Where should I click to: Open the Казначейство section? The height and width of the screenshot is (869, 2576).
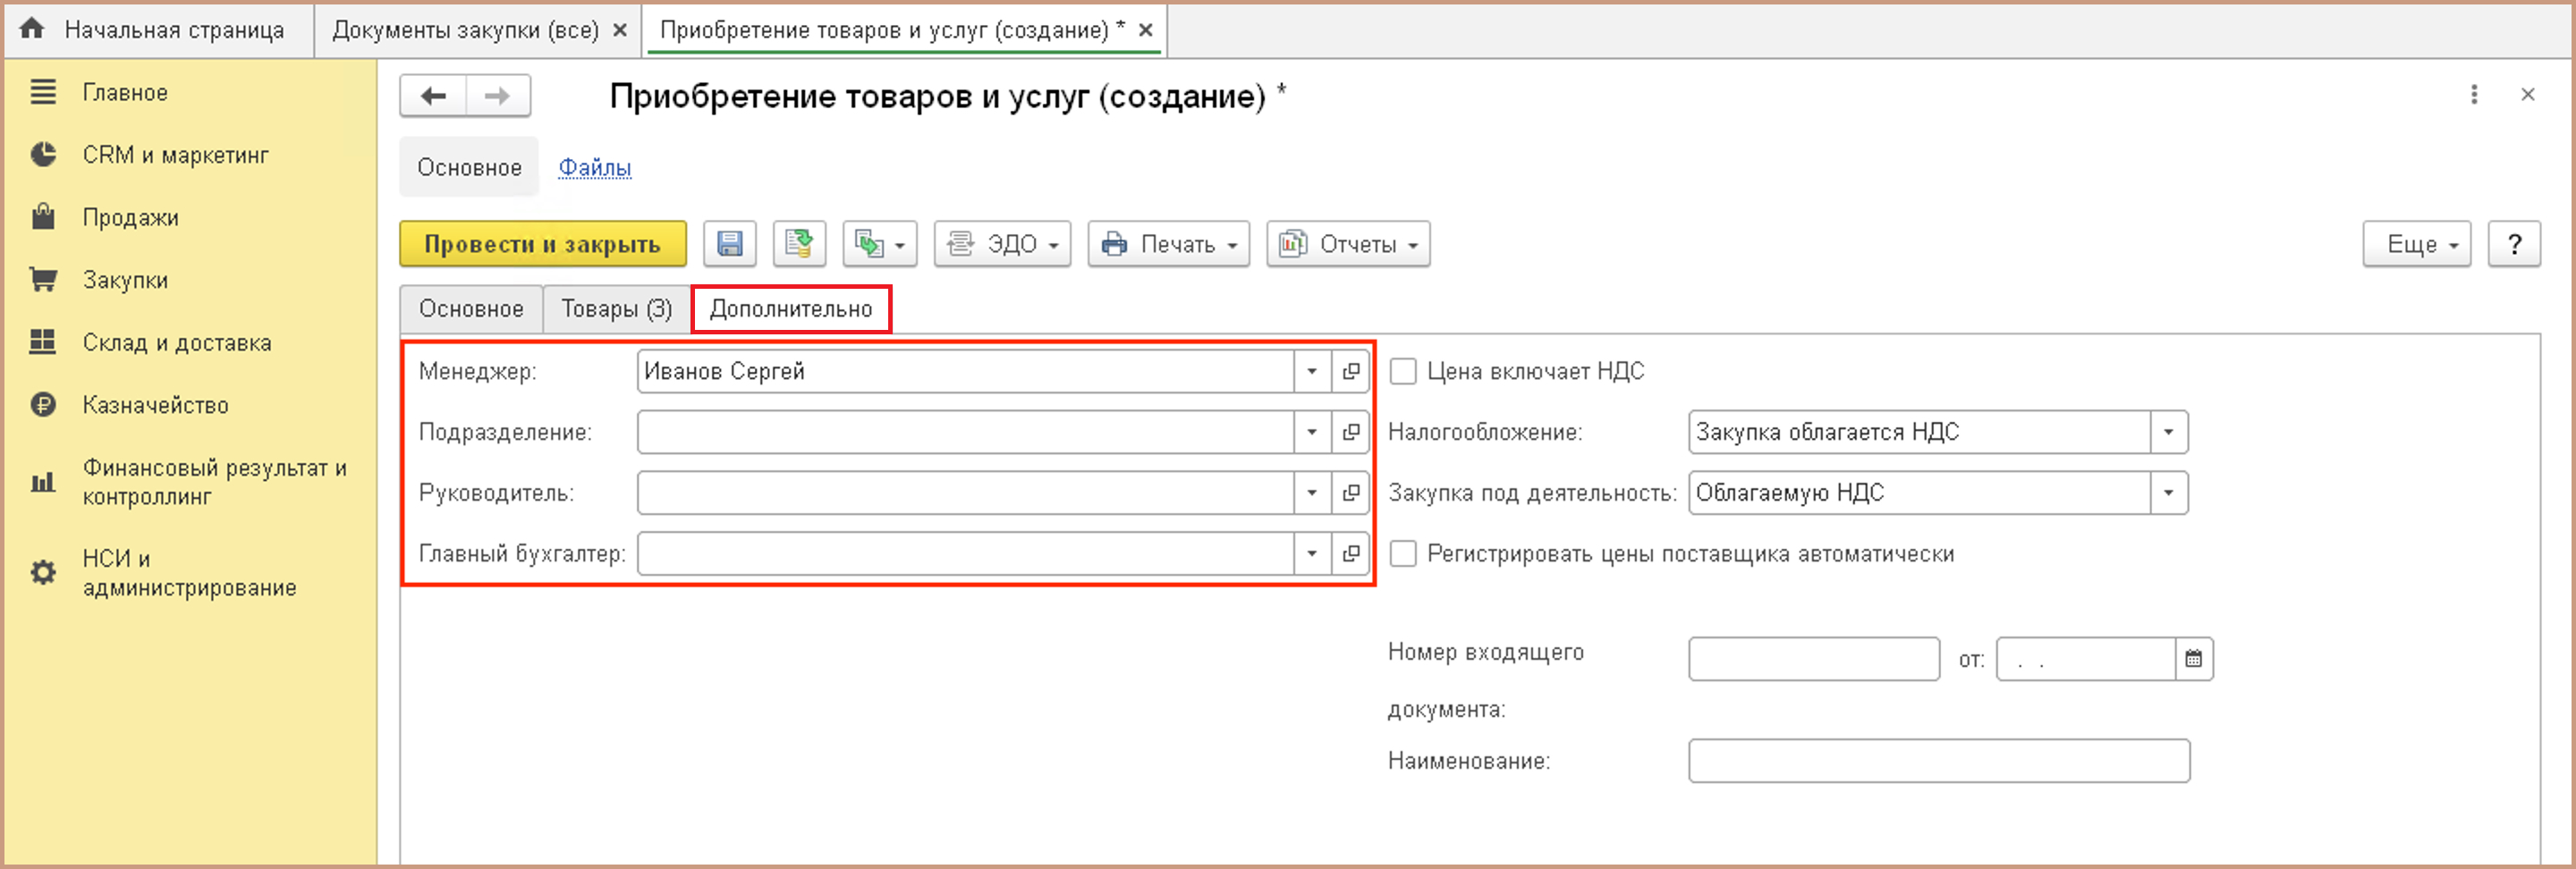tap(155, 405)
